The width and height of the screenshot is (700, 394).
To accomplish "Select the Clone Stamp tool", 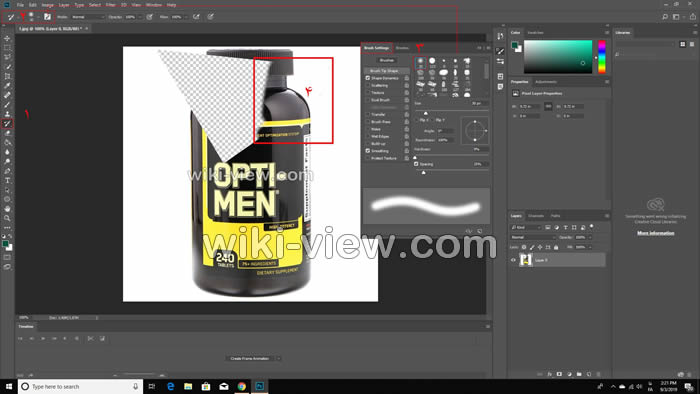I will click(x=7, y=114).
